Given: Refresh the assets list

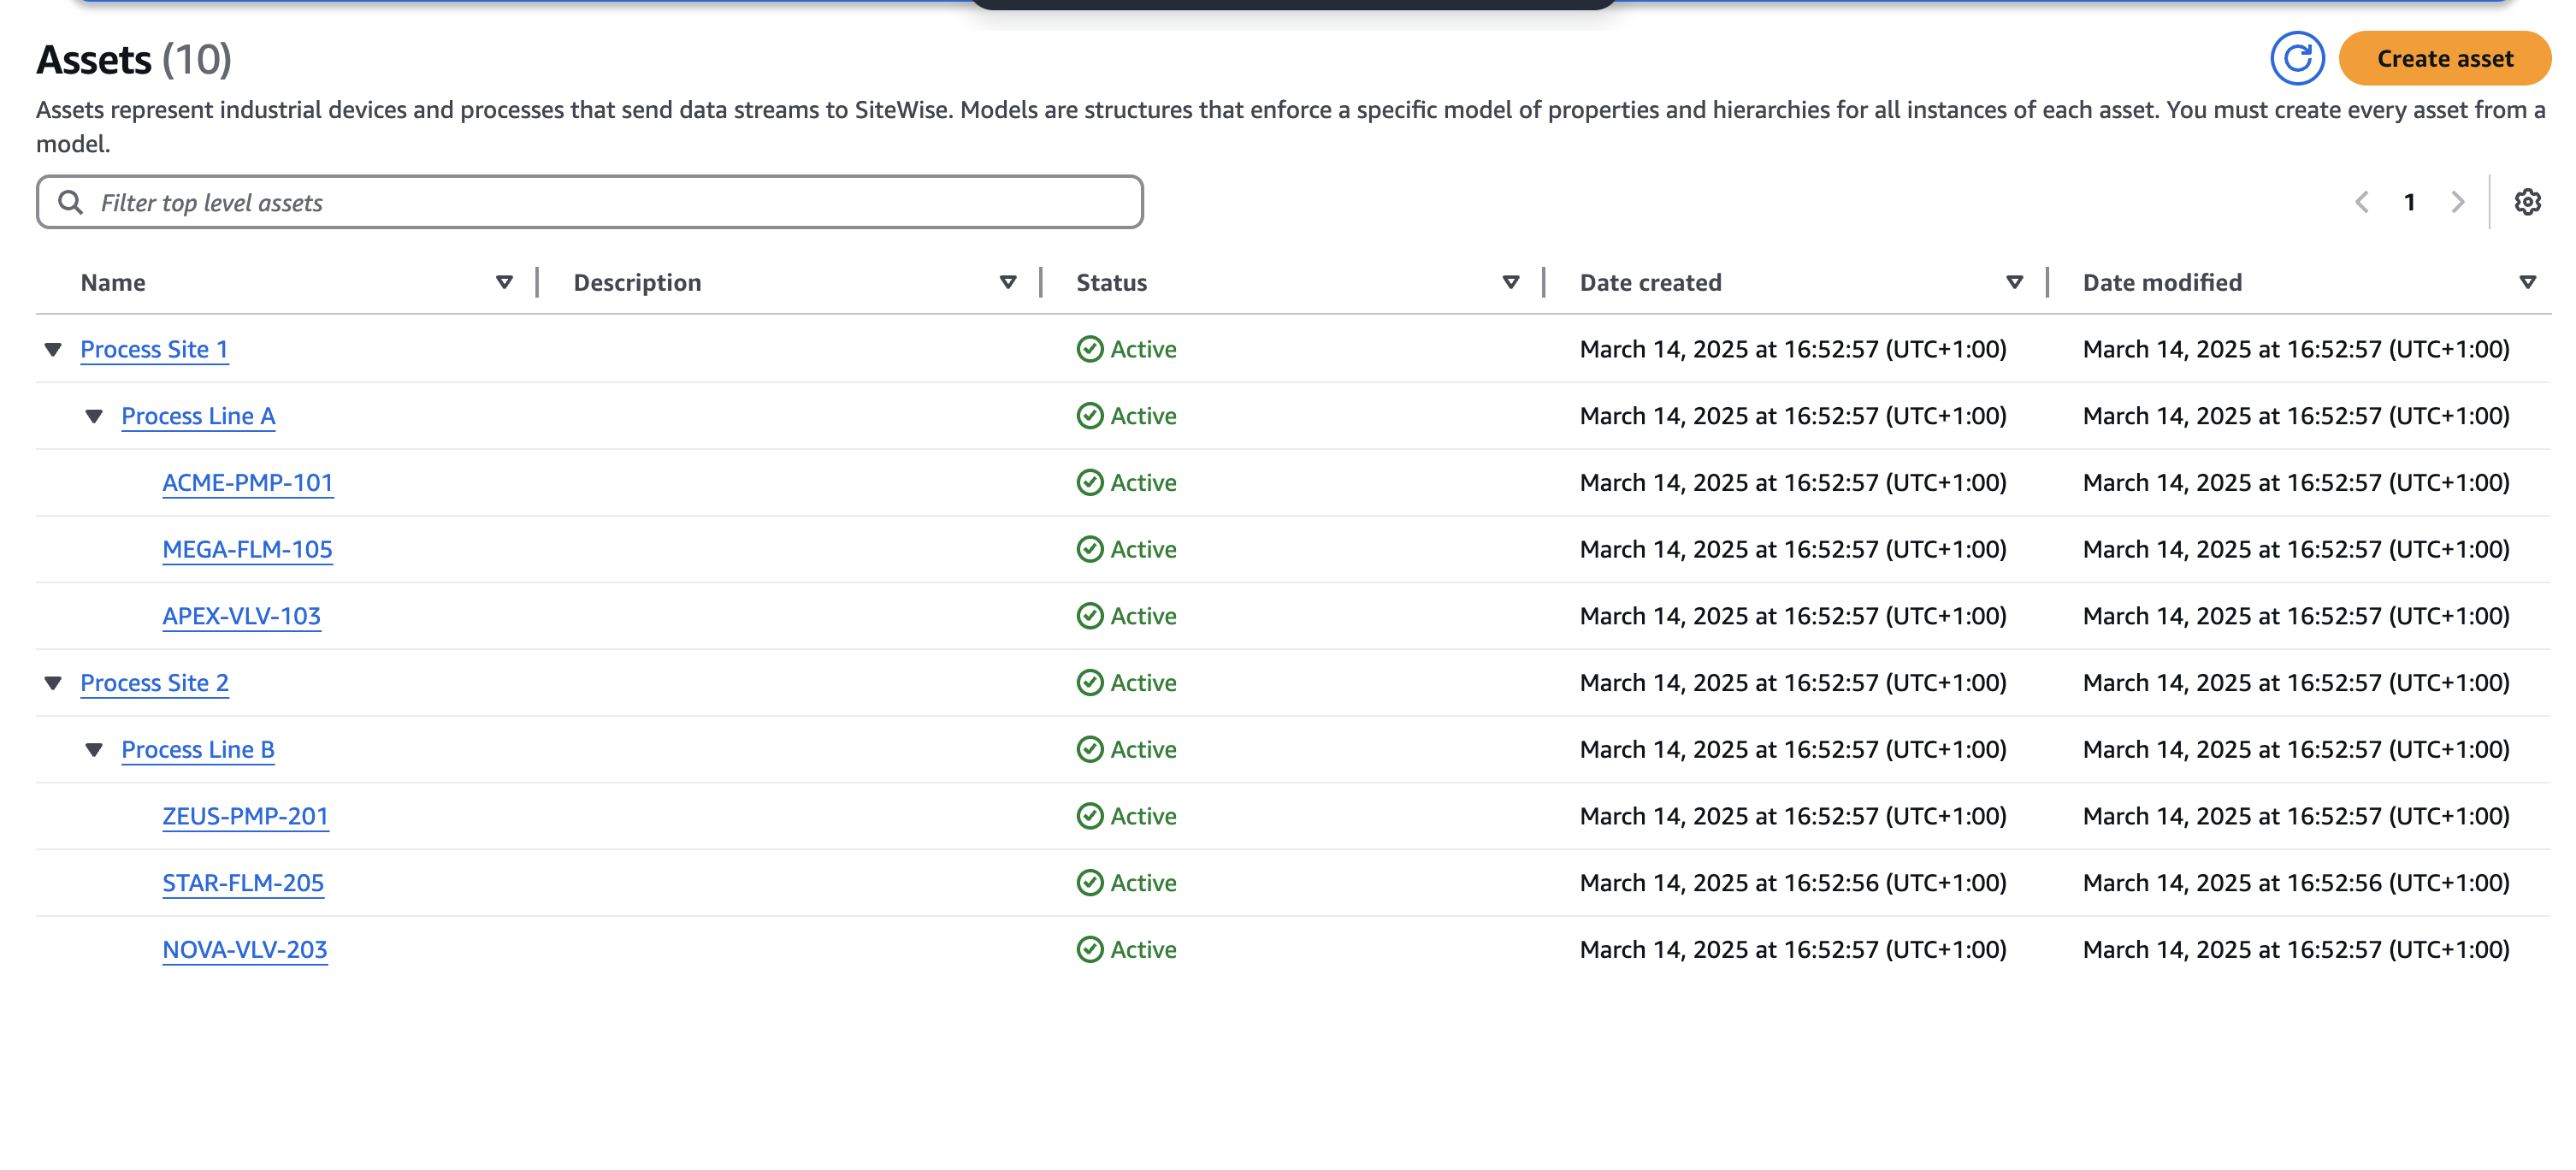Looking at the screenshot, I should [2299, 59].
